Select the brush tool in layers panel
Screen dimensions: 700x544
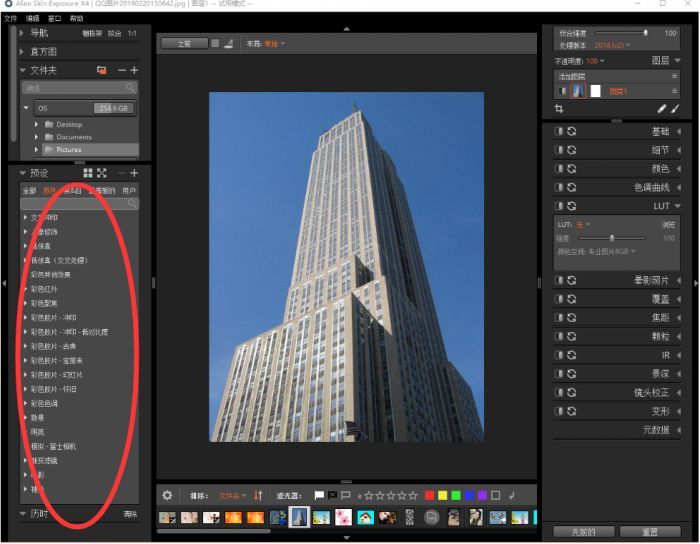675,109
